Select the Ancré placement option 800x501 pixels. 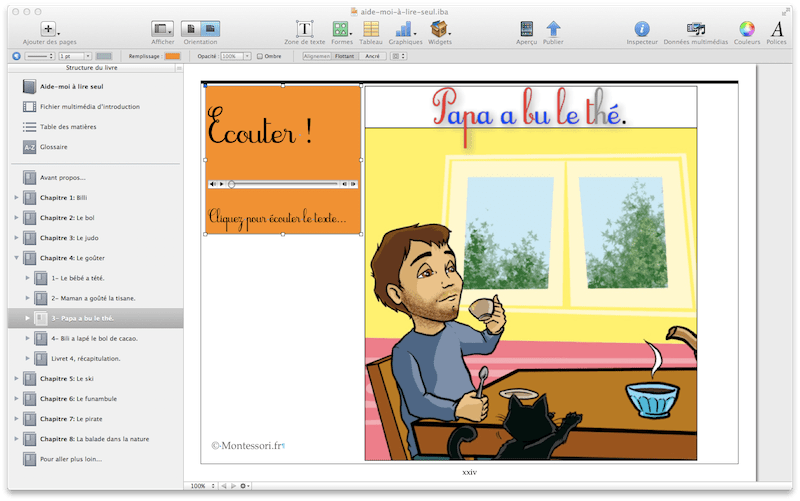[x=372, y=56]
